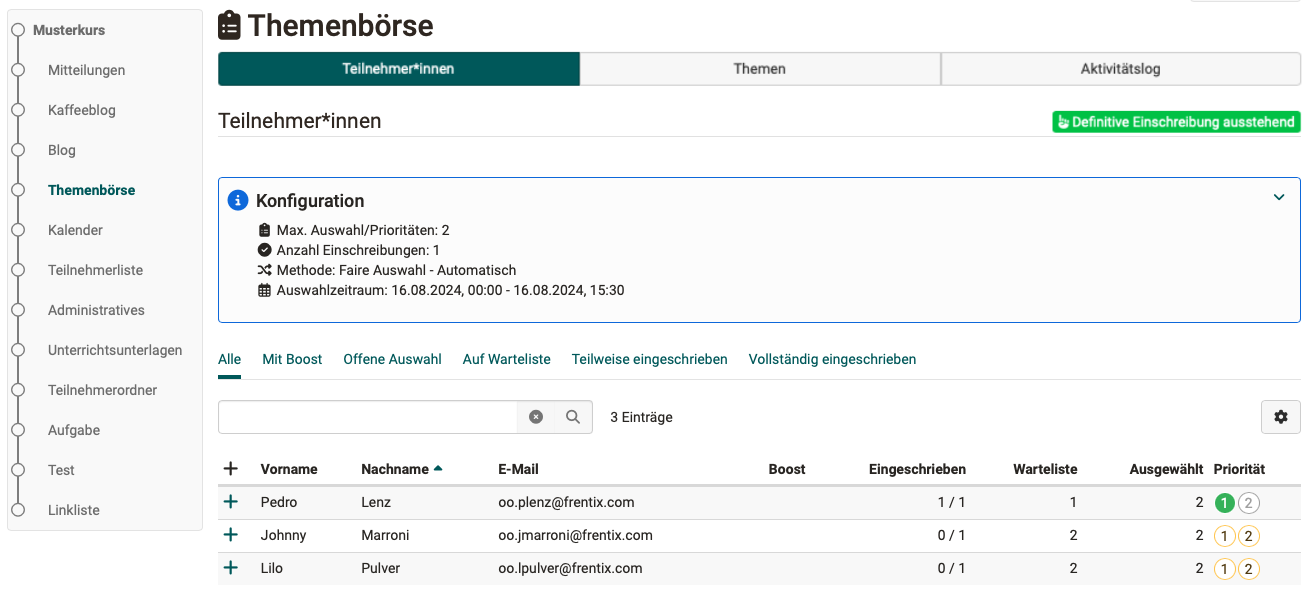Click the search magnifier icon

click(x=571, y=416)
